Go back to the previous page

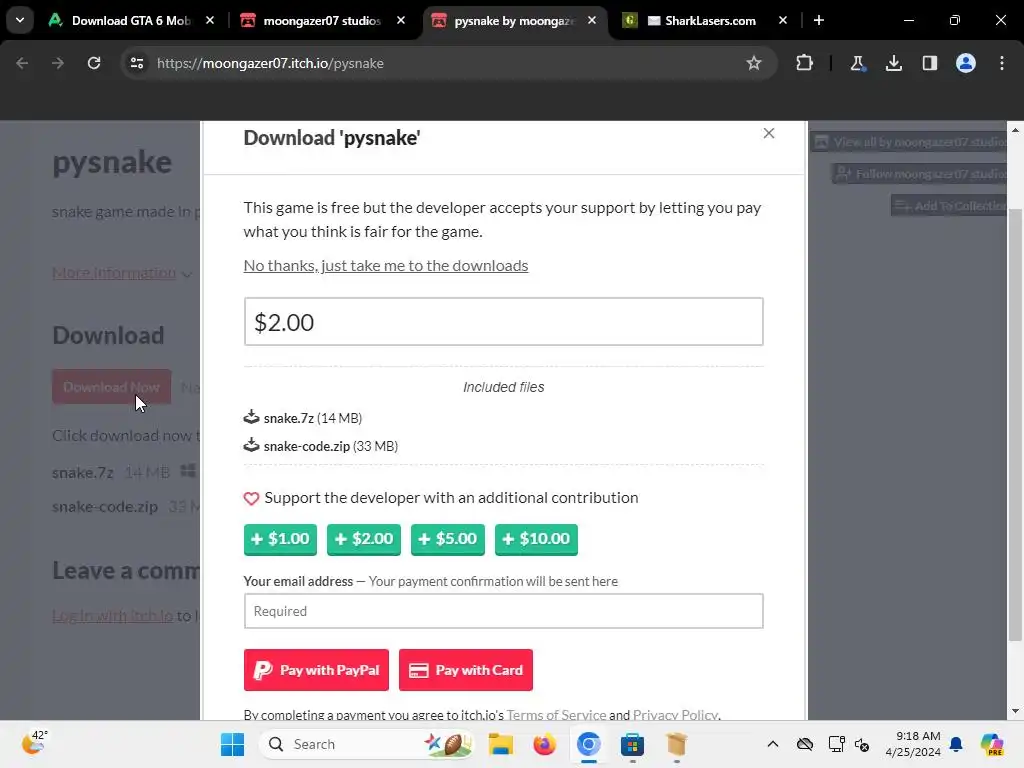tap(22, 63)
